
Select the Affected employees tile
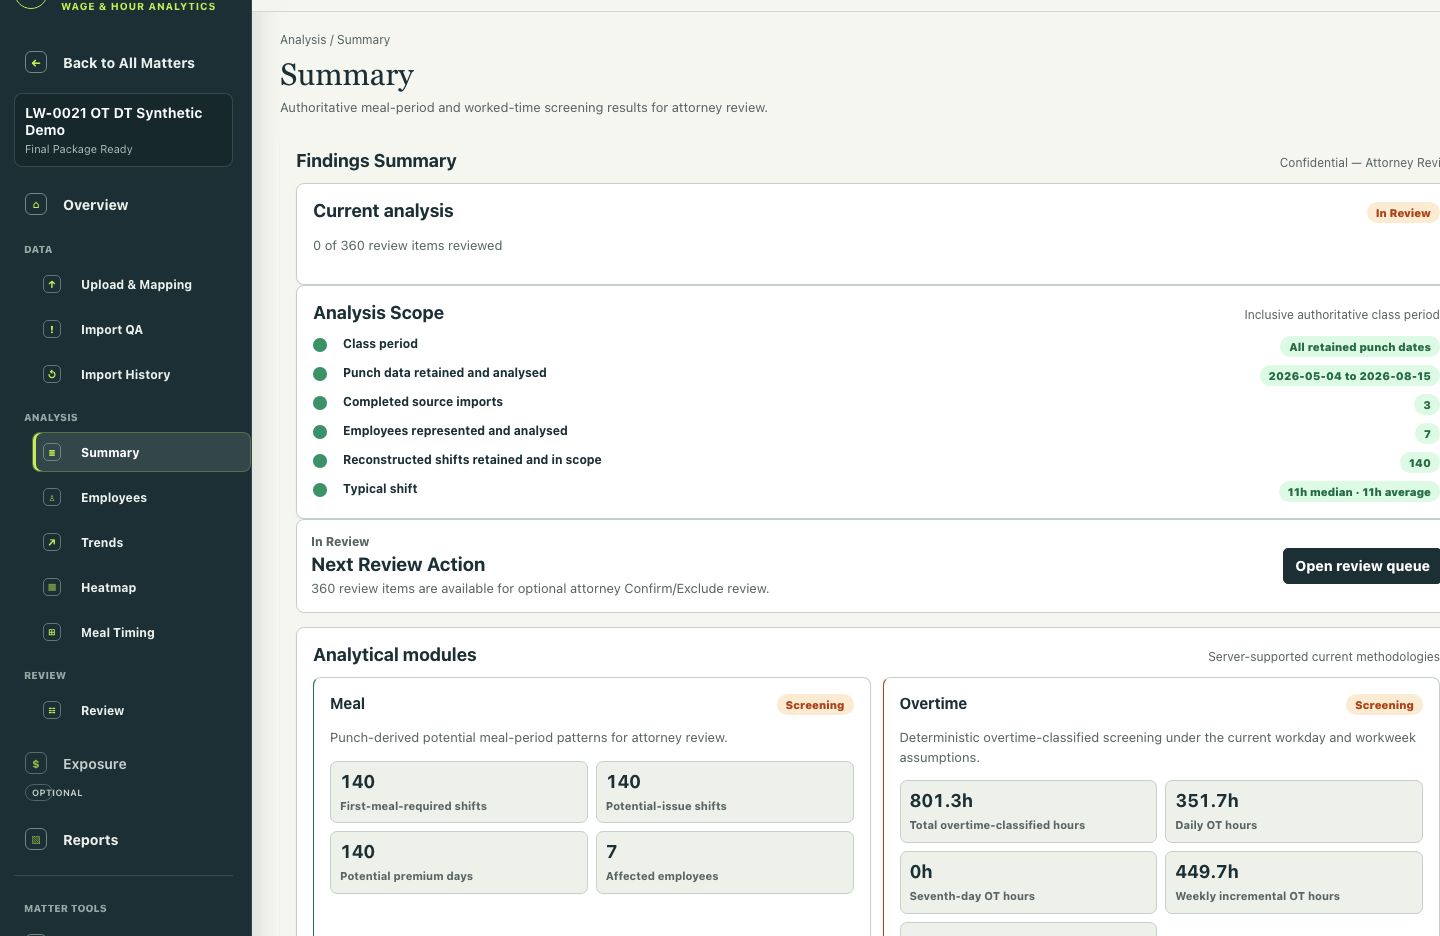(725, 862)
